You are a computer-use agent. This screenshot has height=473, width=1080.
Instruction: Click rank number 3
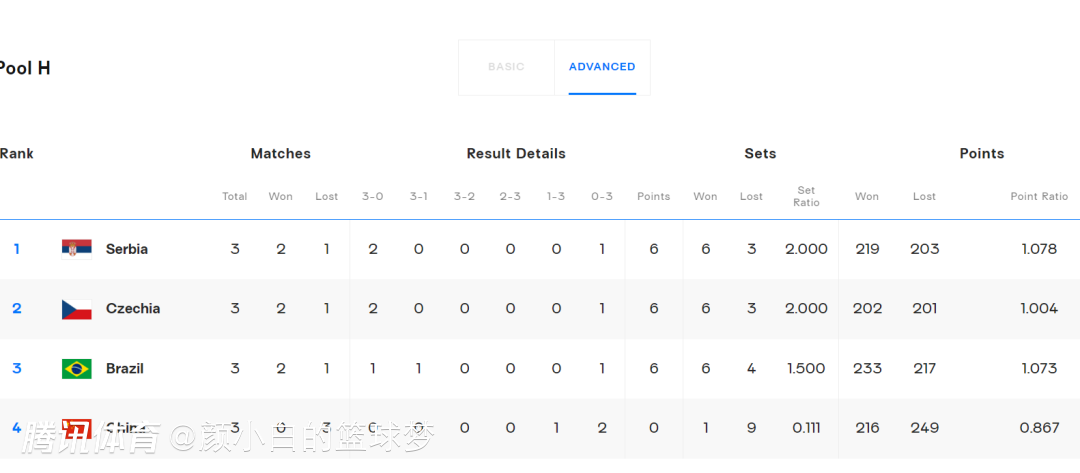(16, 369)
